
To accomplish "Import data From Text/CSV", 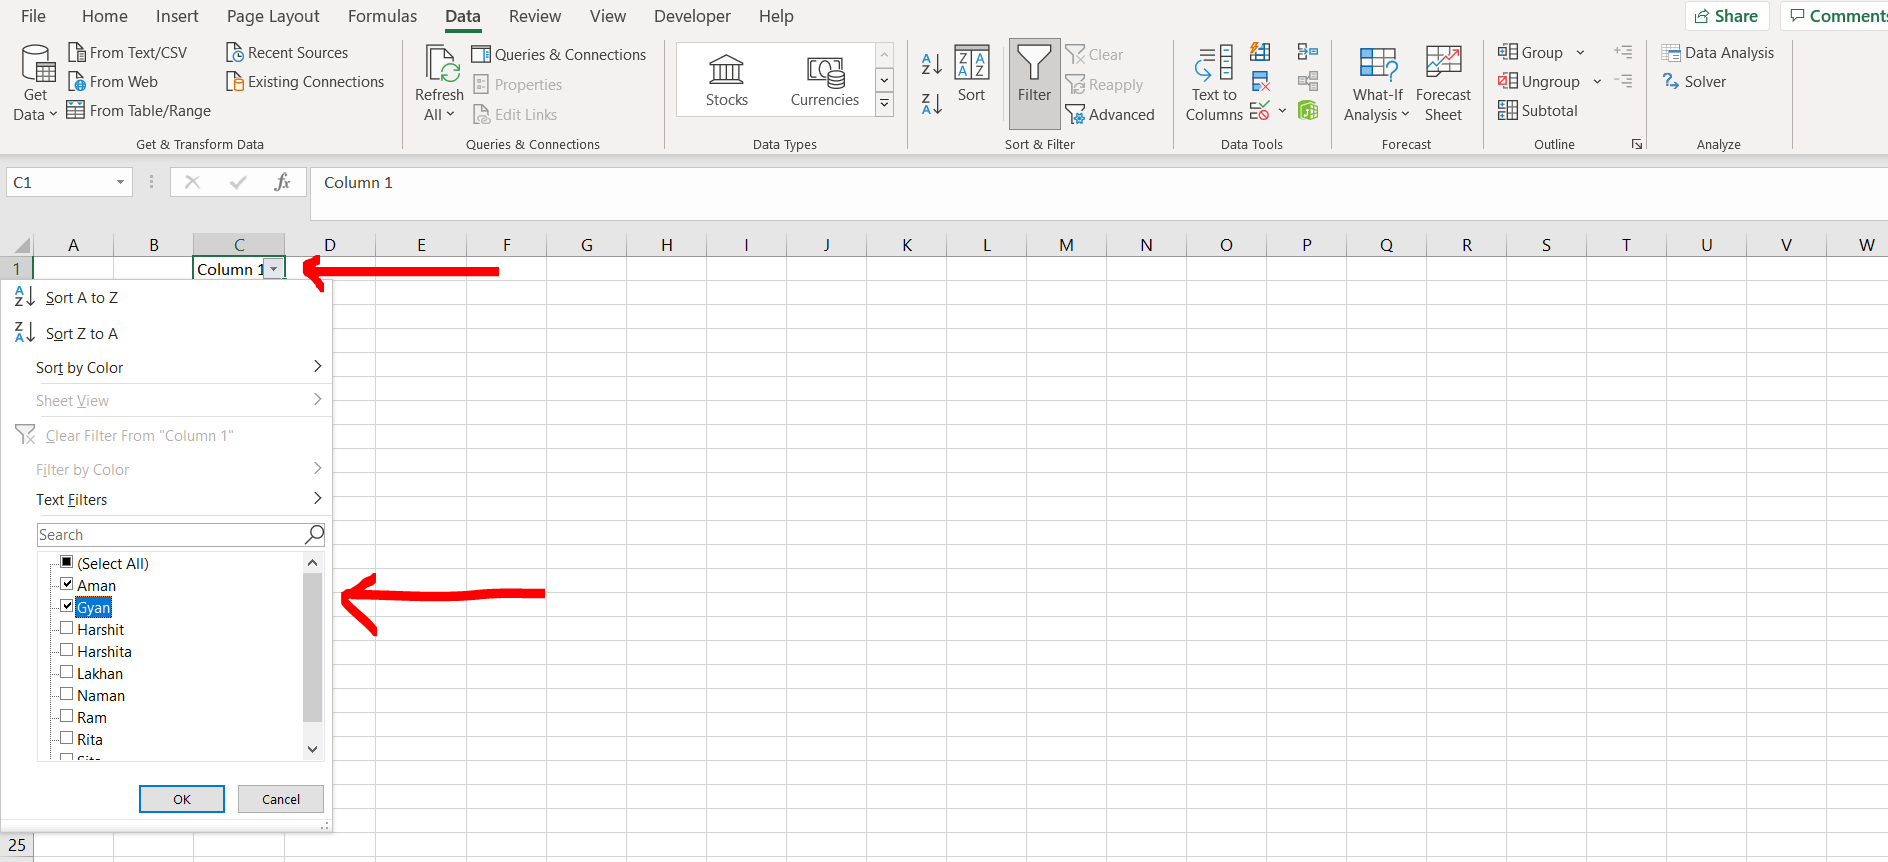I will pos(127,52).
